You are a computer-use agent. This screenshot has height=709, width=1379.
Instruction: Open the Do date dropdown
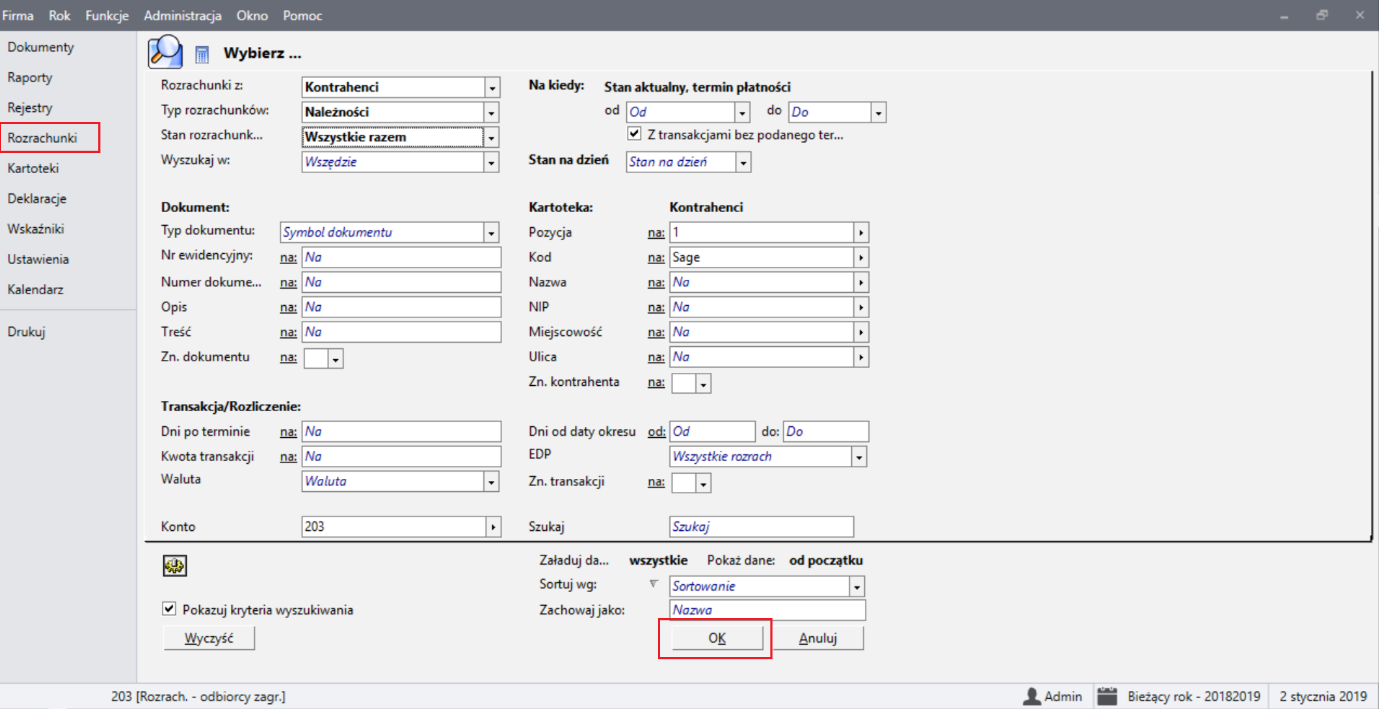pyautogui.click(x=878, y=113)
